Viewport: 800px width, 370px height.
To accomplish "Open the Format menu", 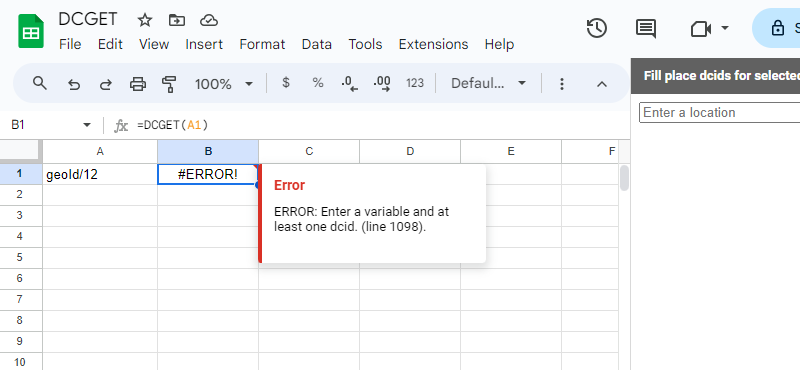I will (262, 44).
